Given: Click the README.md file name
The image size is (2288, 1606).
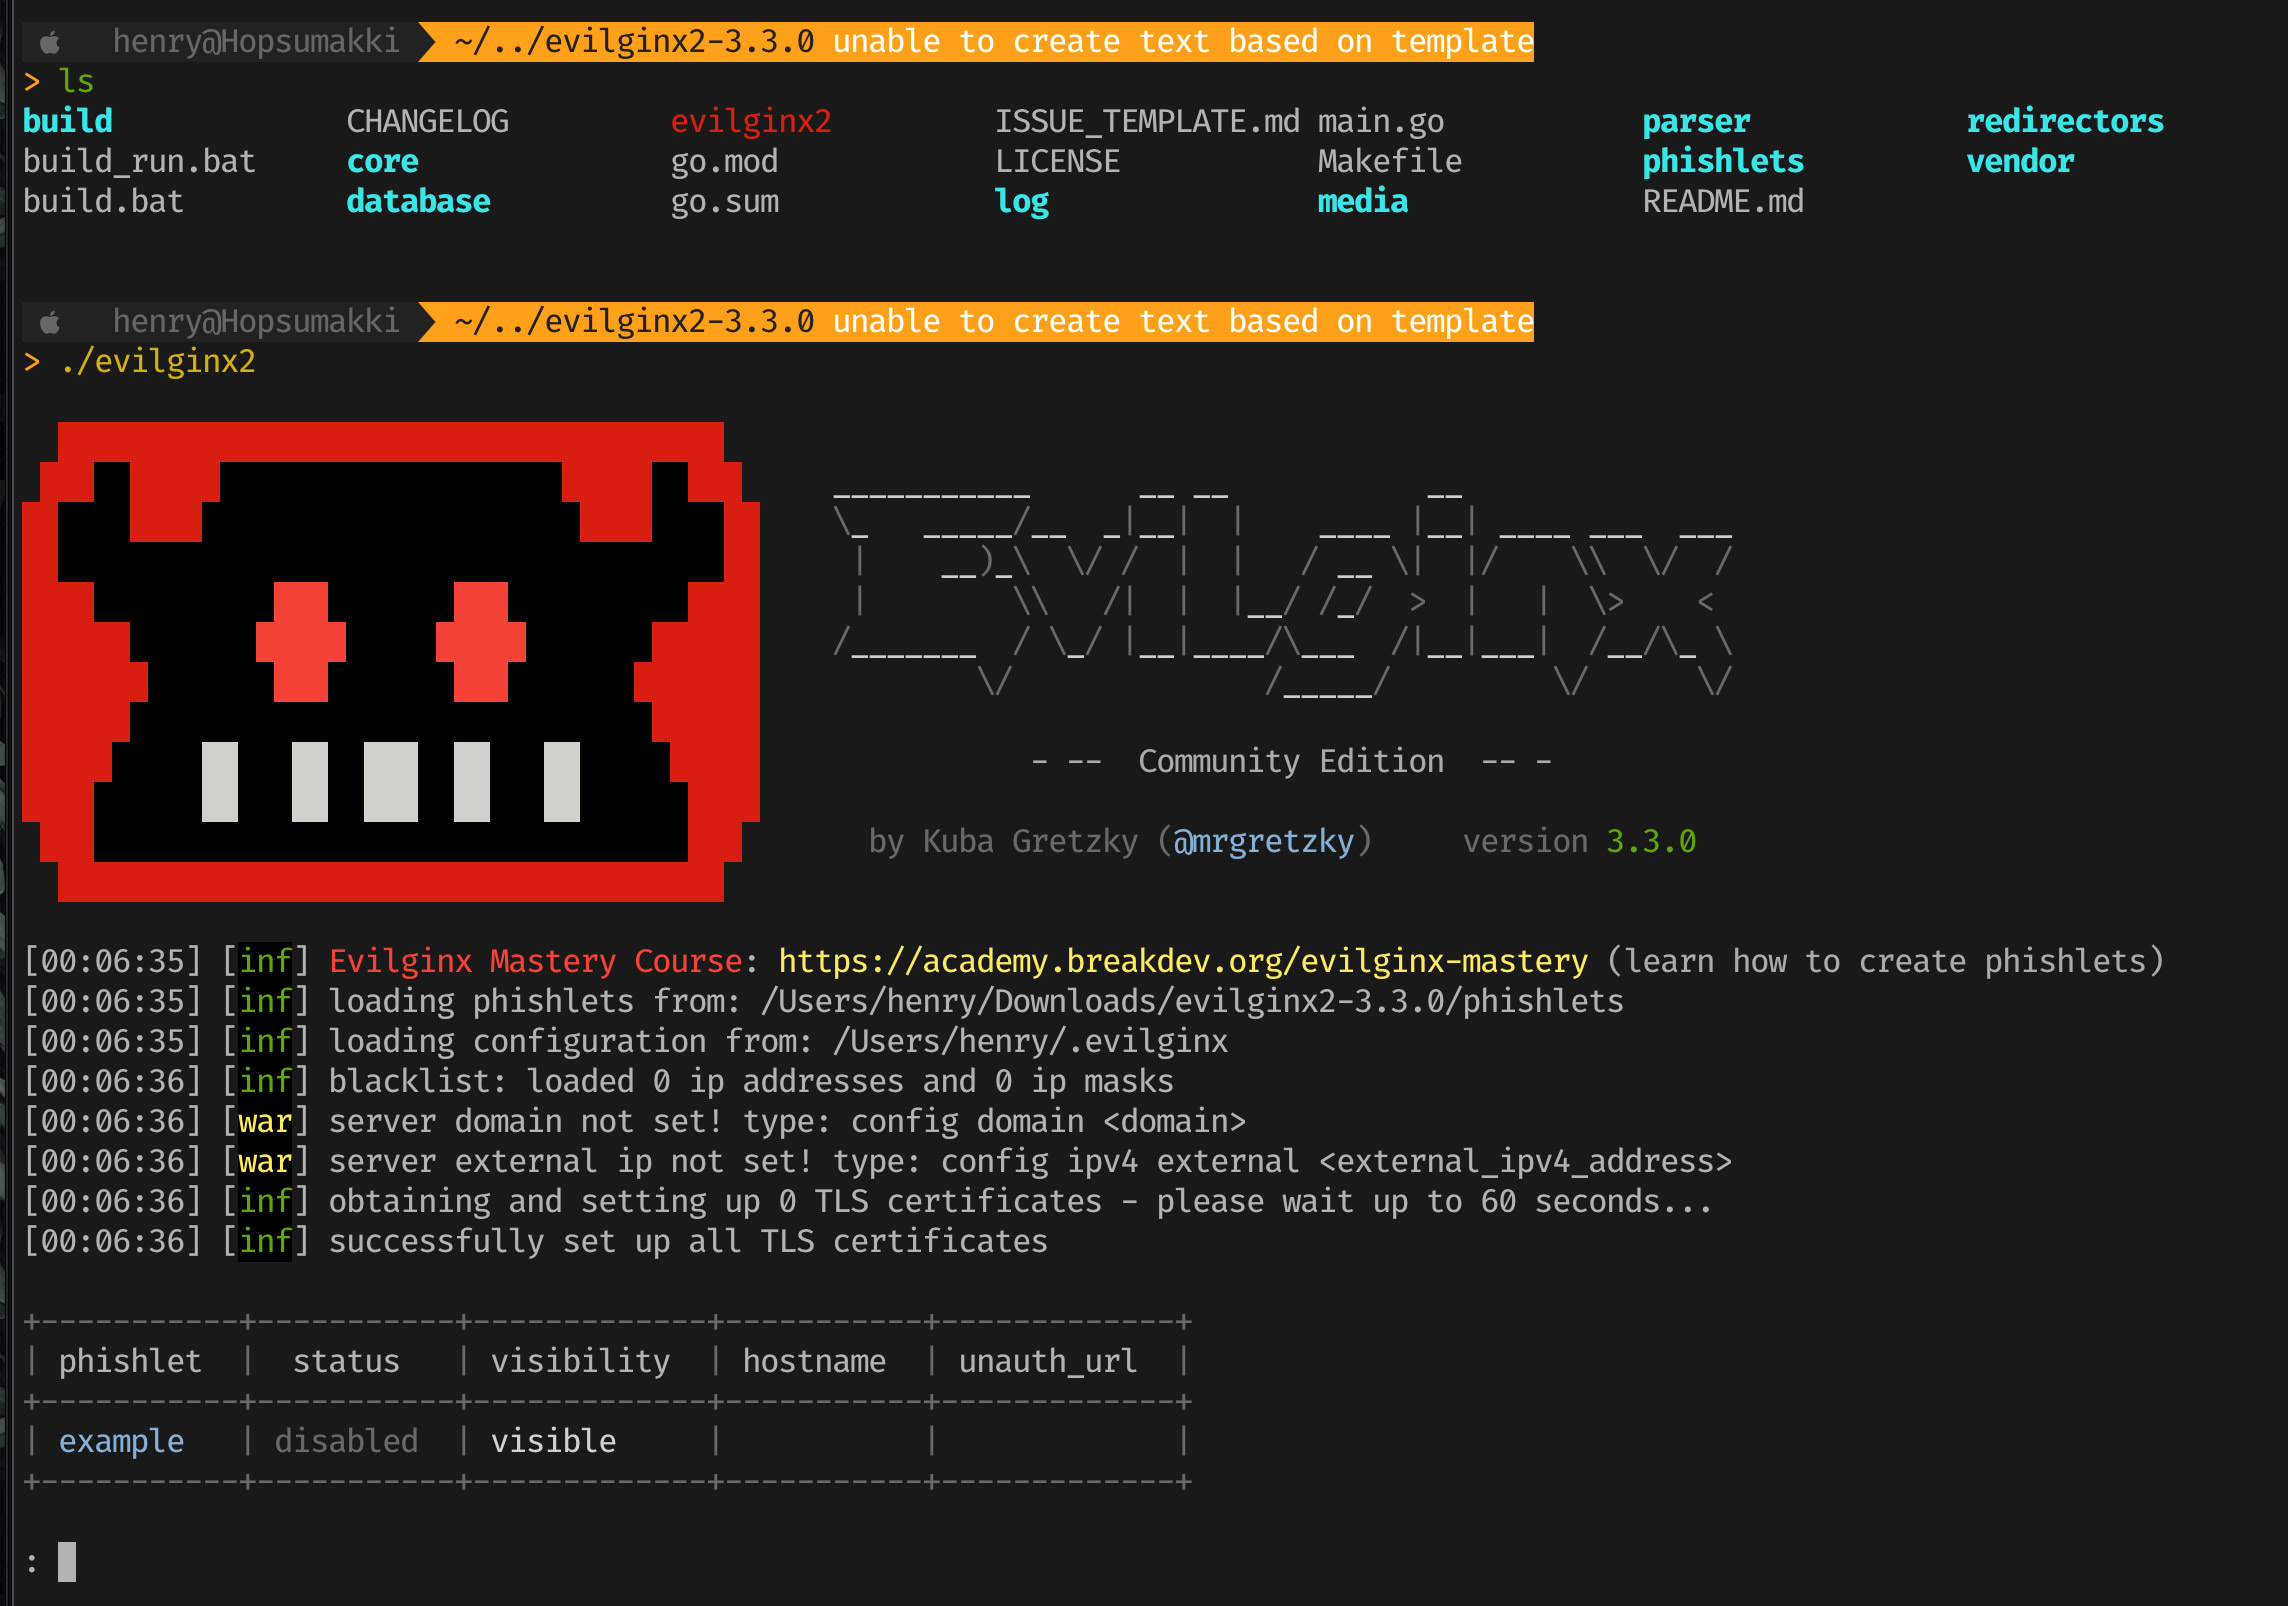Looking at the screenshot, I should 1722,201.
